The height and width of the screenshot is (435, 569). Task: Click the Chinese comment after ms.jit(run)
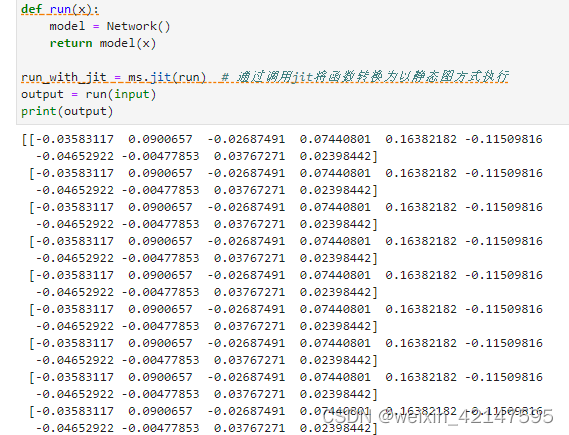tap(365, 77)
